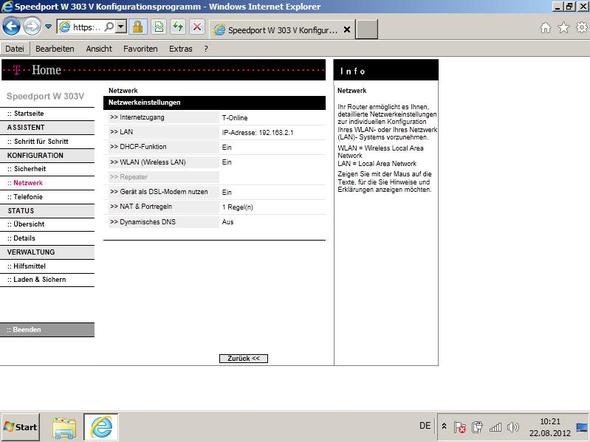The image size is (590, 442).
Task: Expand the address bar dropdown arrow
Action: click(x=121, y=27)
